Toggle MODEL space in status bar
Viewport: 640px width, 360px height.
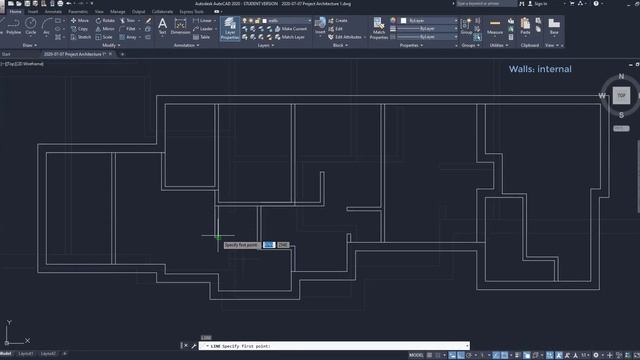416,356
